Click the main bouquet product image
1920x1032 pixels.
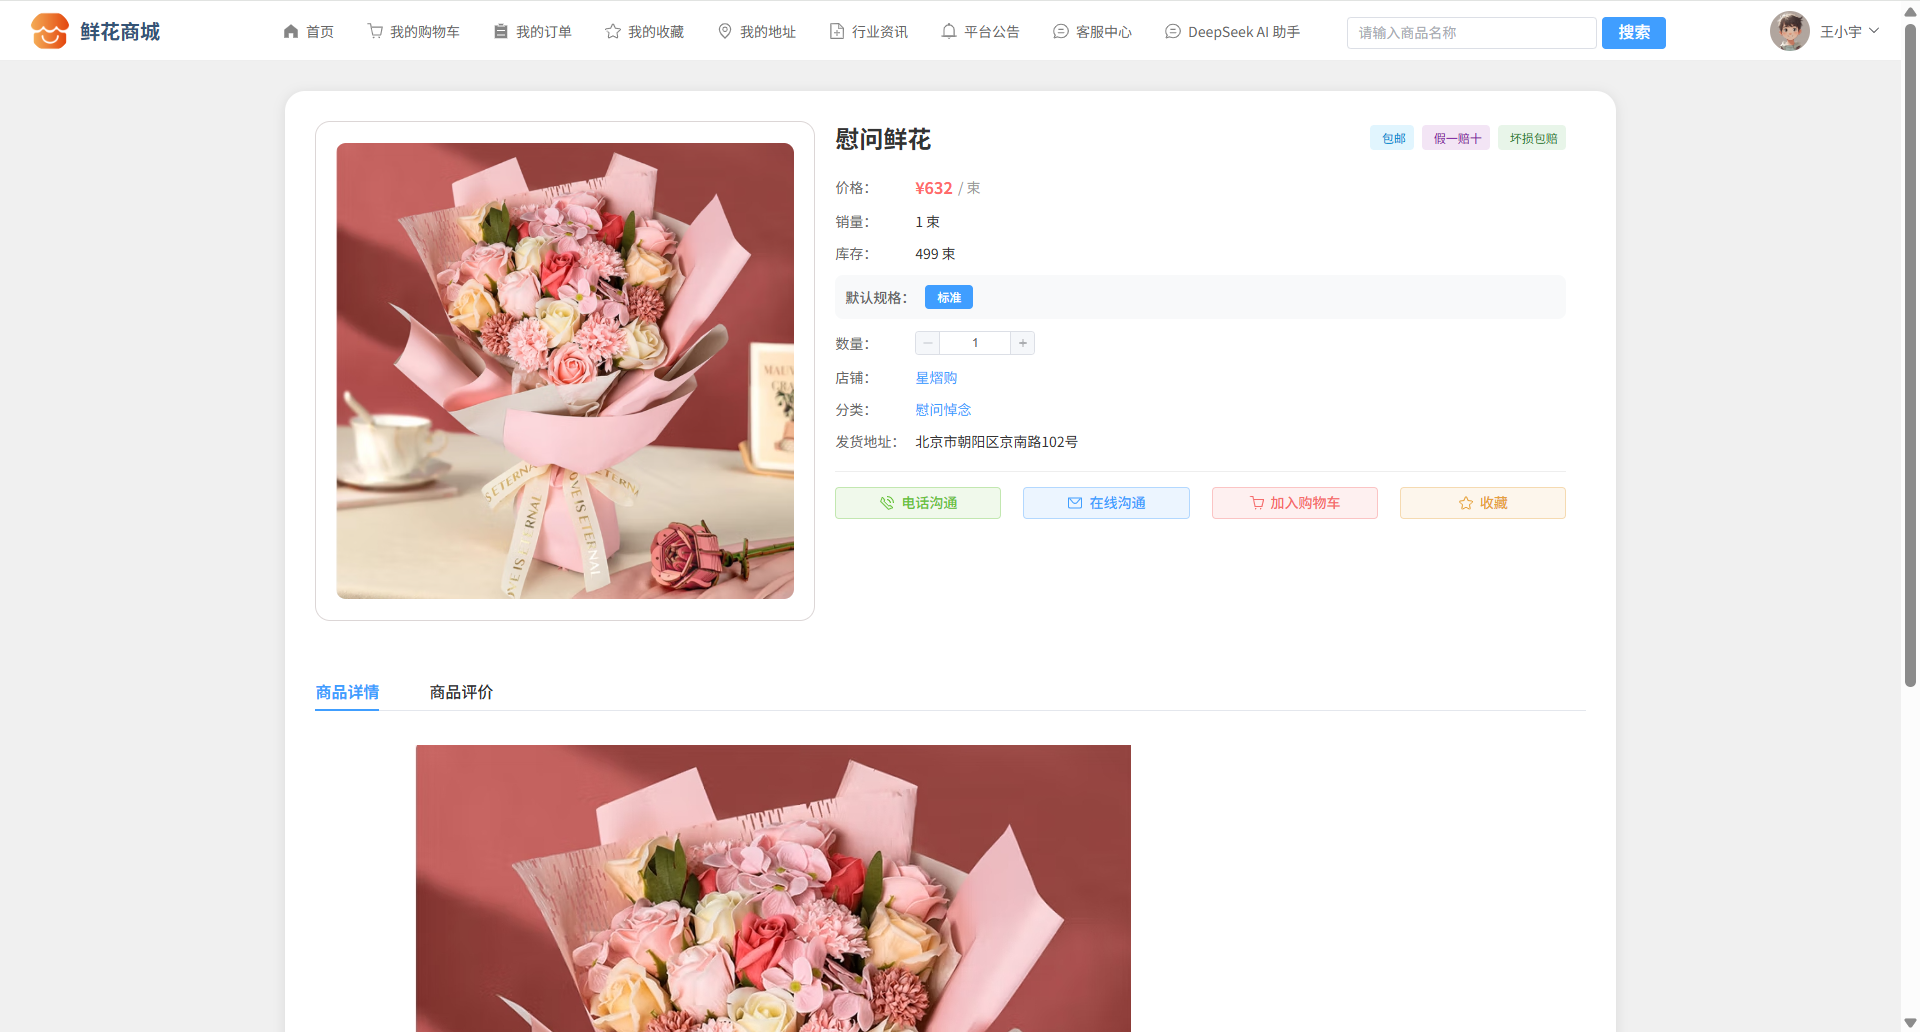click(x=565, y=371)
